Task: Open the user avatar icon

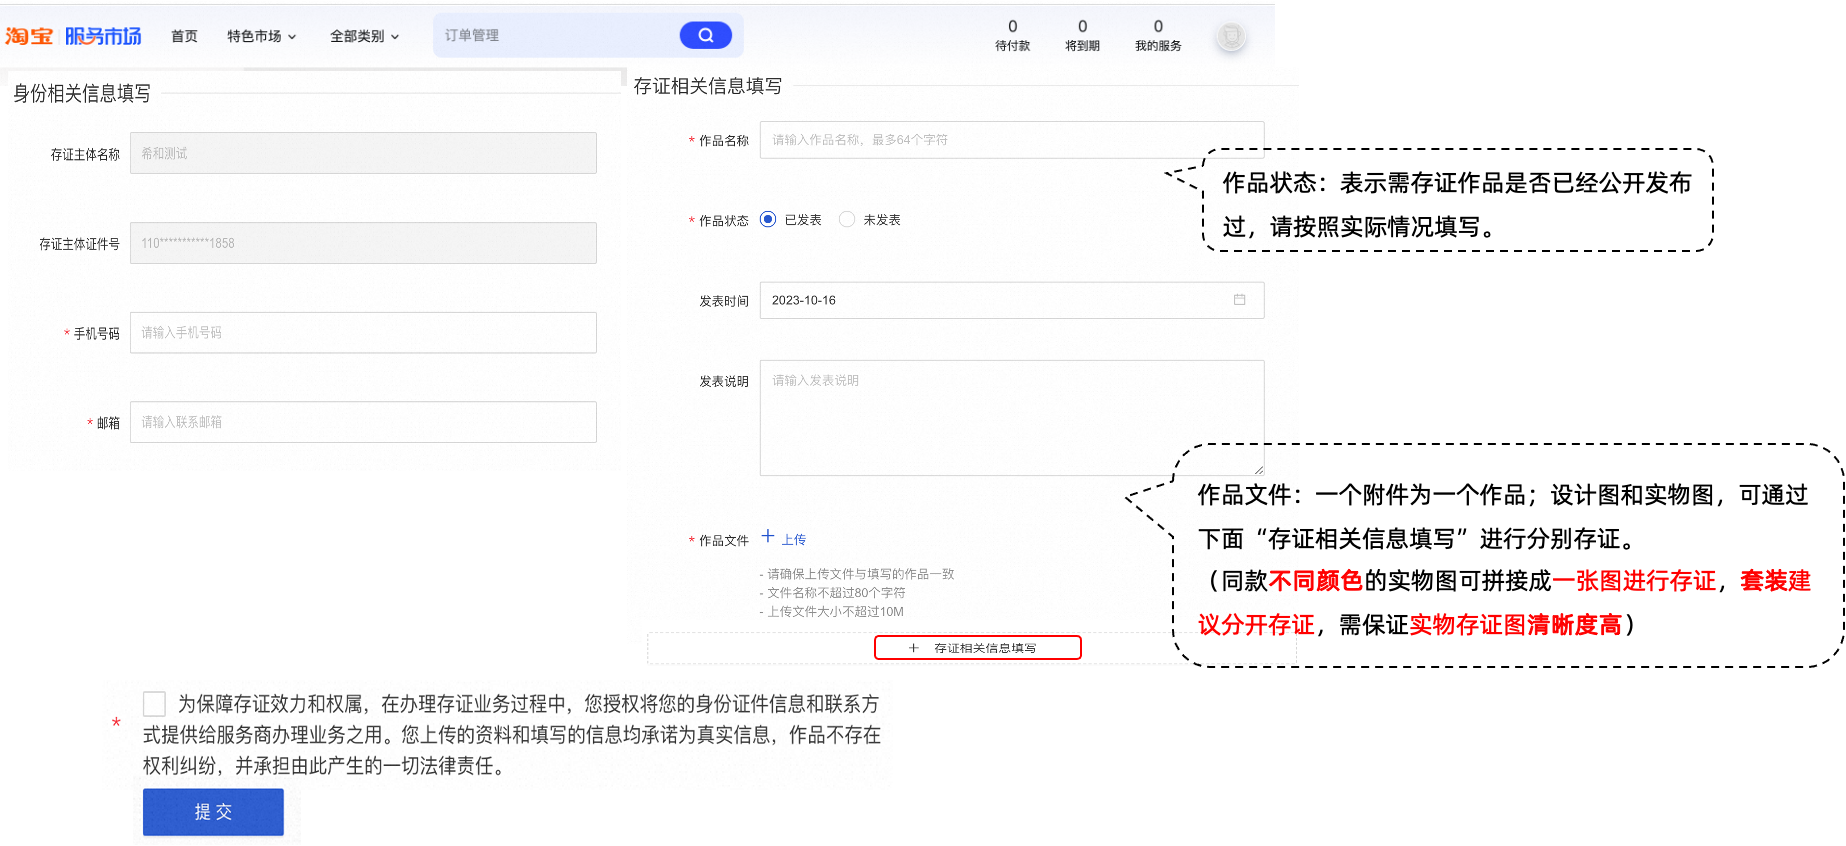Action: (x=1231, y=37)
